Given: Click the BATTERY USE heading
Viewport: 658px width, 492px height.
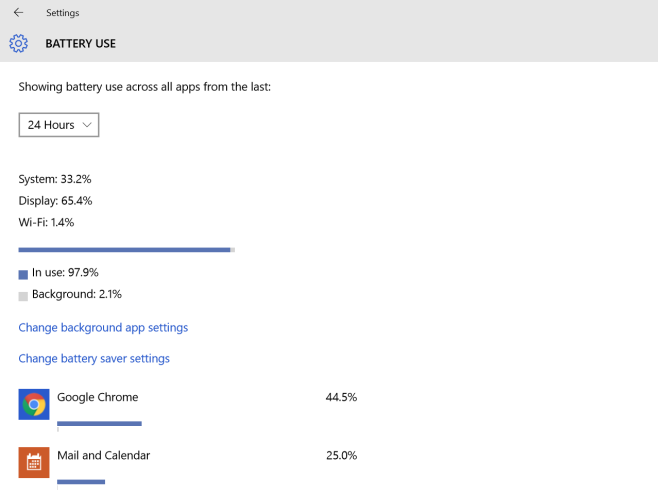Looking at the screenshot, I should tap(81, 44).
